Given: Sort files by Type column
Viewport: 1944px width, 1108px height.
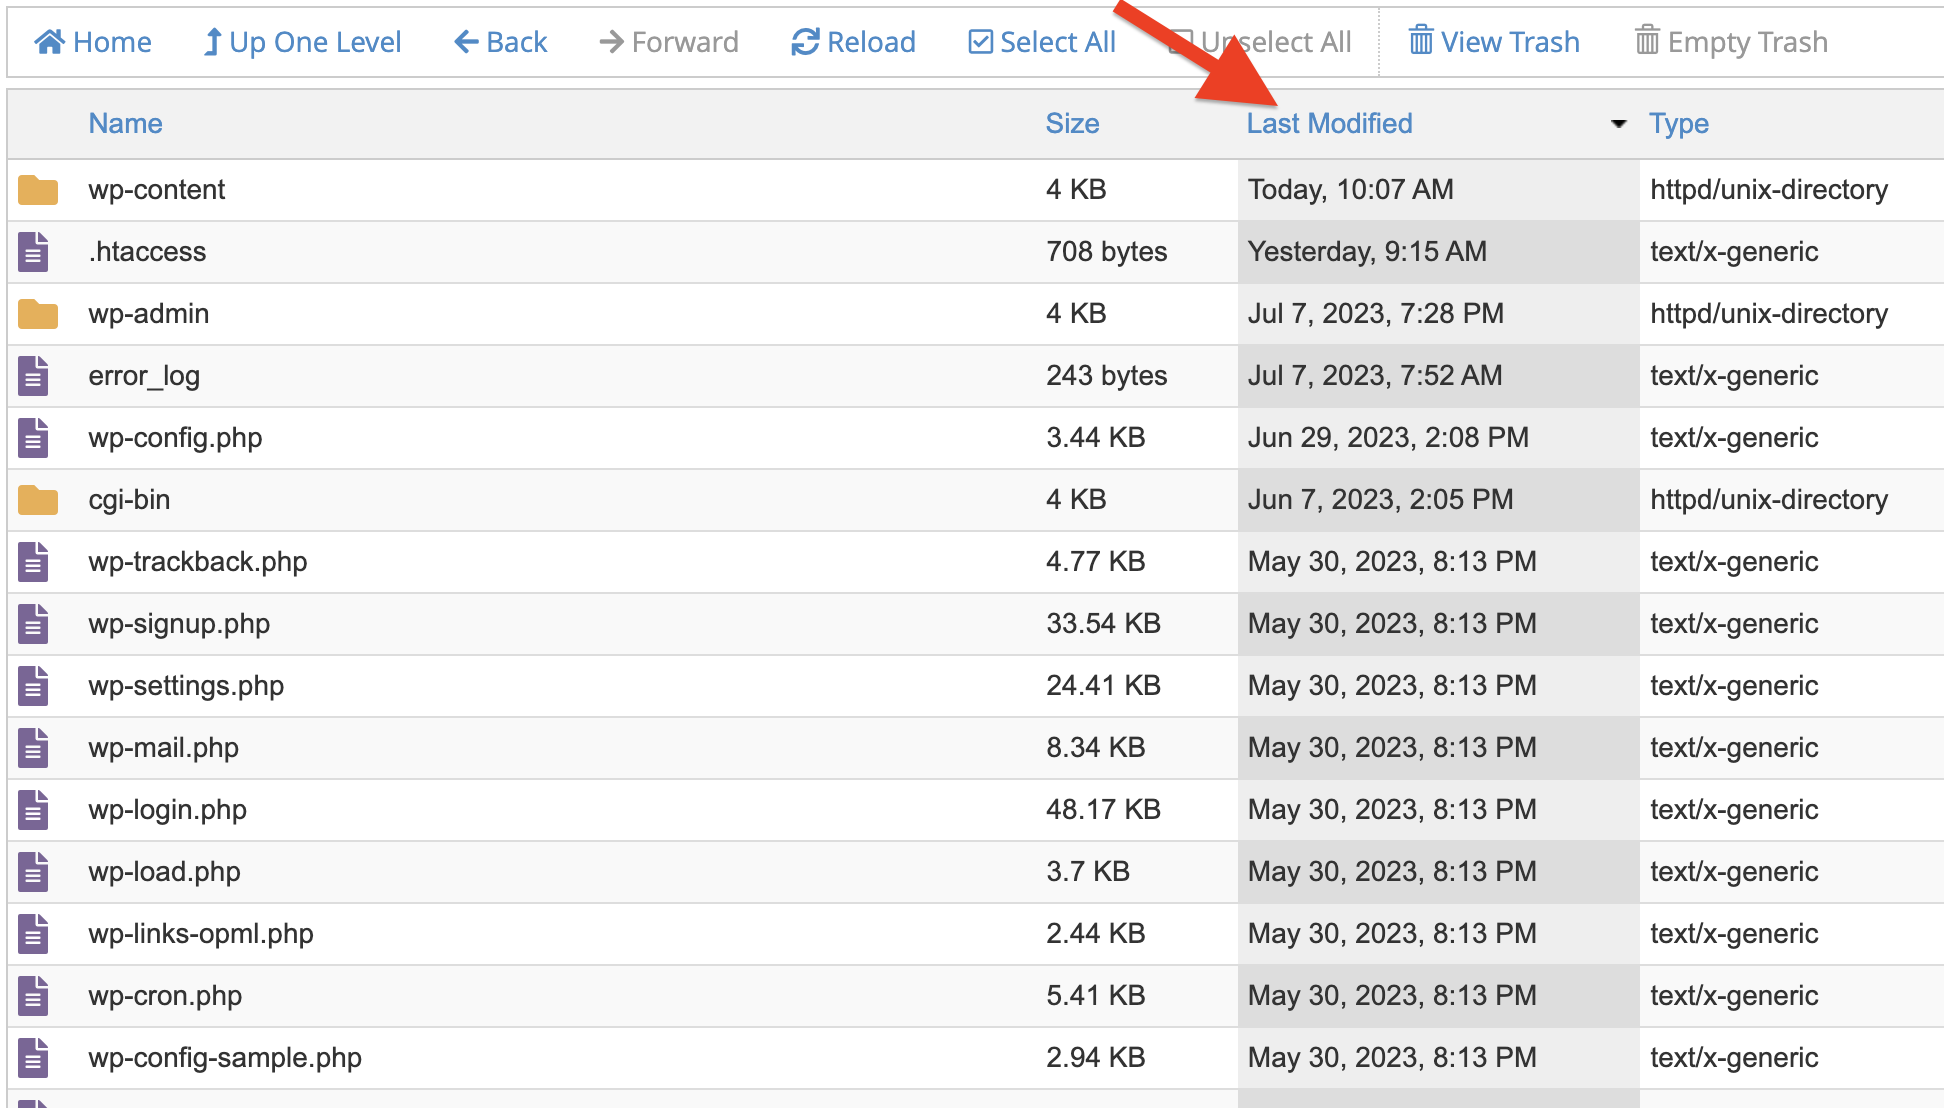Looking at the screenshot, I should pyautogui.click(x=1679, y=123).
